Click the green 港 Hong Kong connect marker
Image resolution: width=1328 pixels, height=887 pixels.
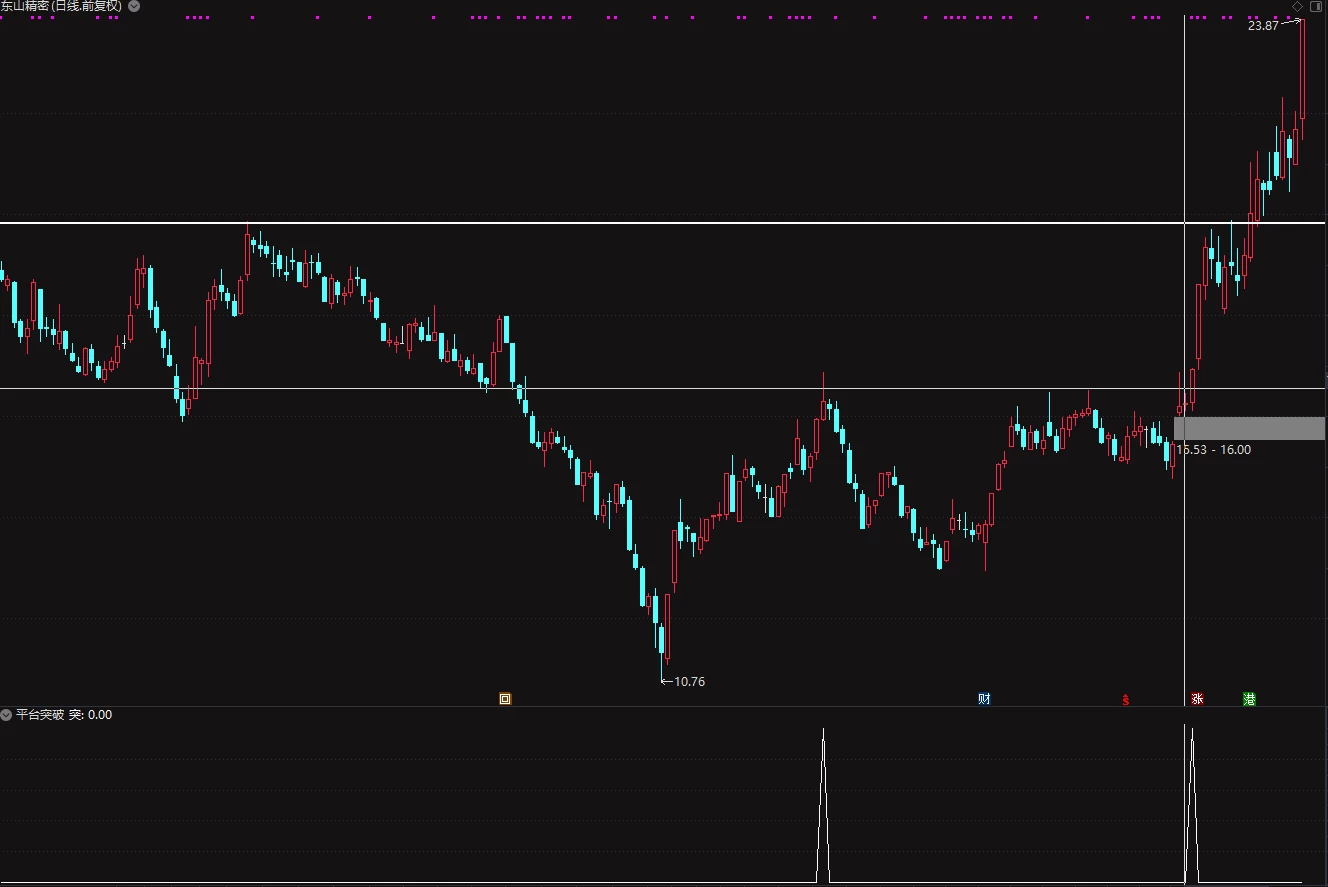[1249, 699]
